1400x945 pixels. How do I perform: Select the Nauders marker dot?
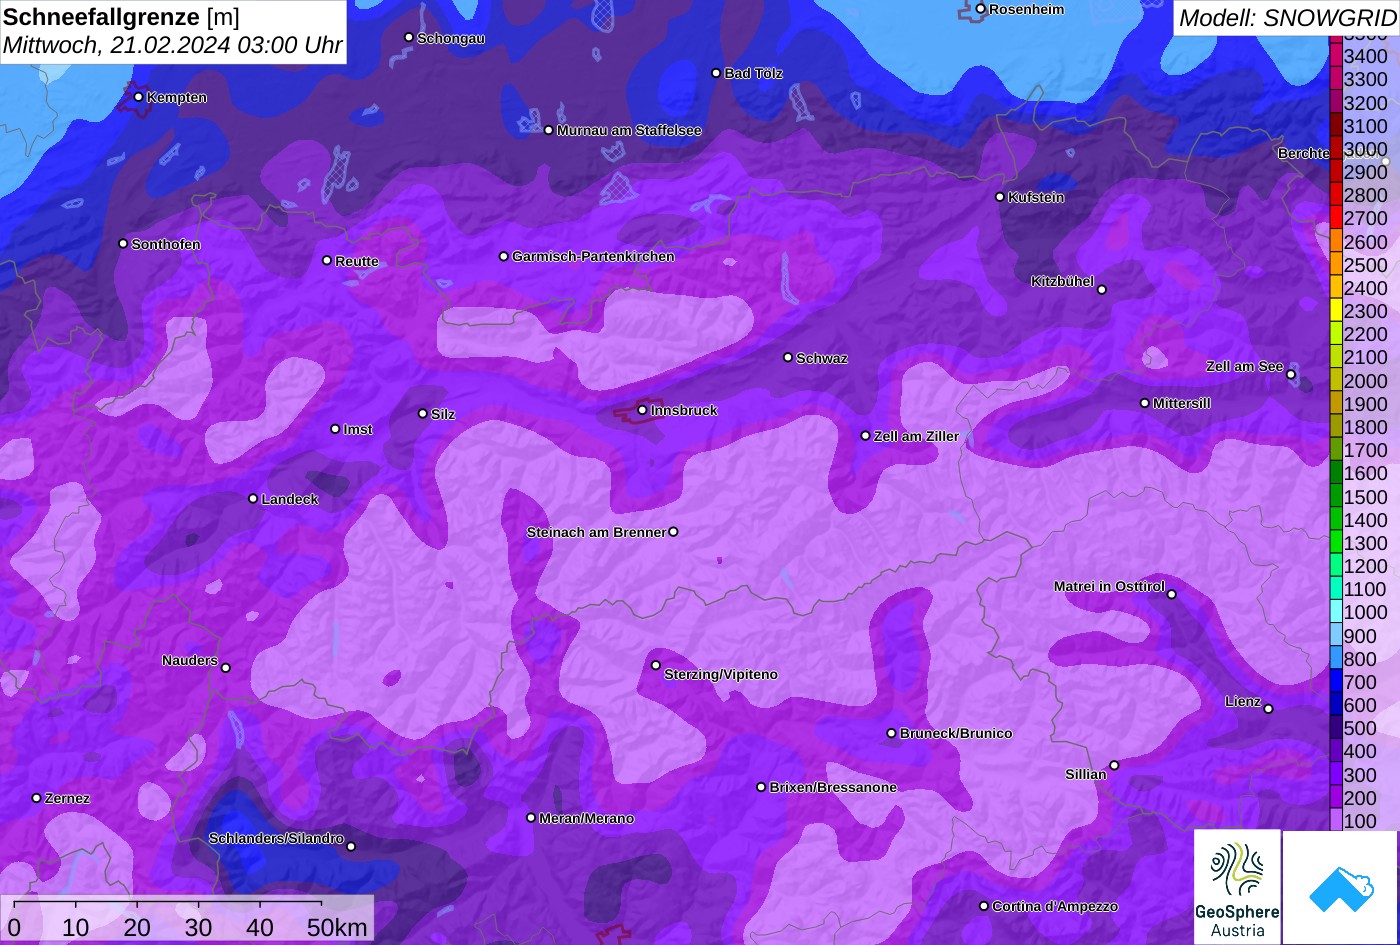tap(226, 668)
